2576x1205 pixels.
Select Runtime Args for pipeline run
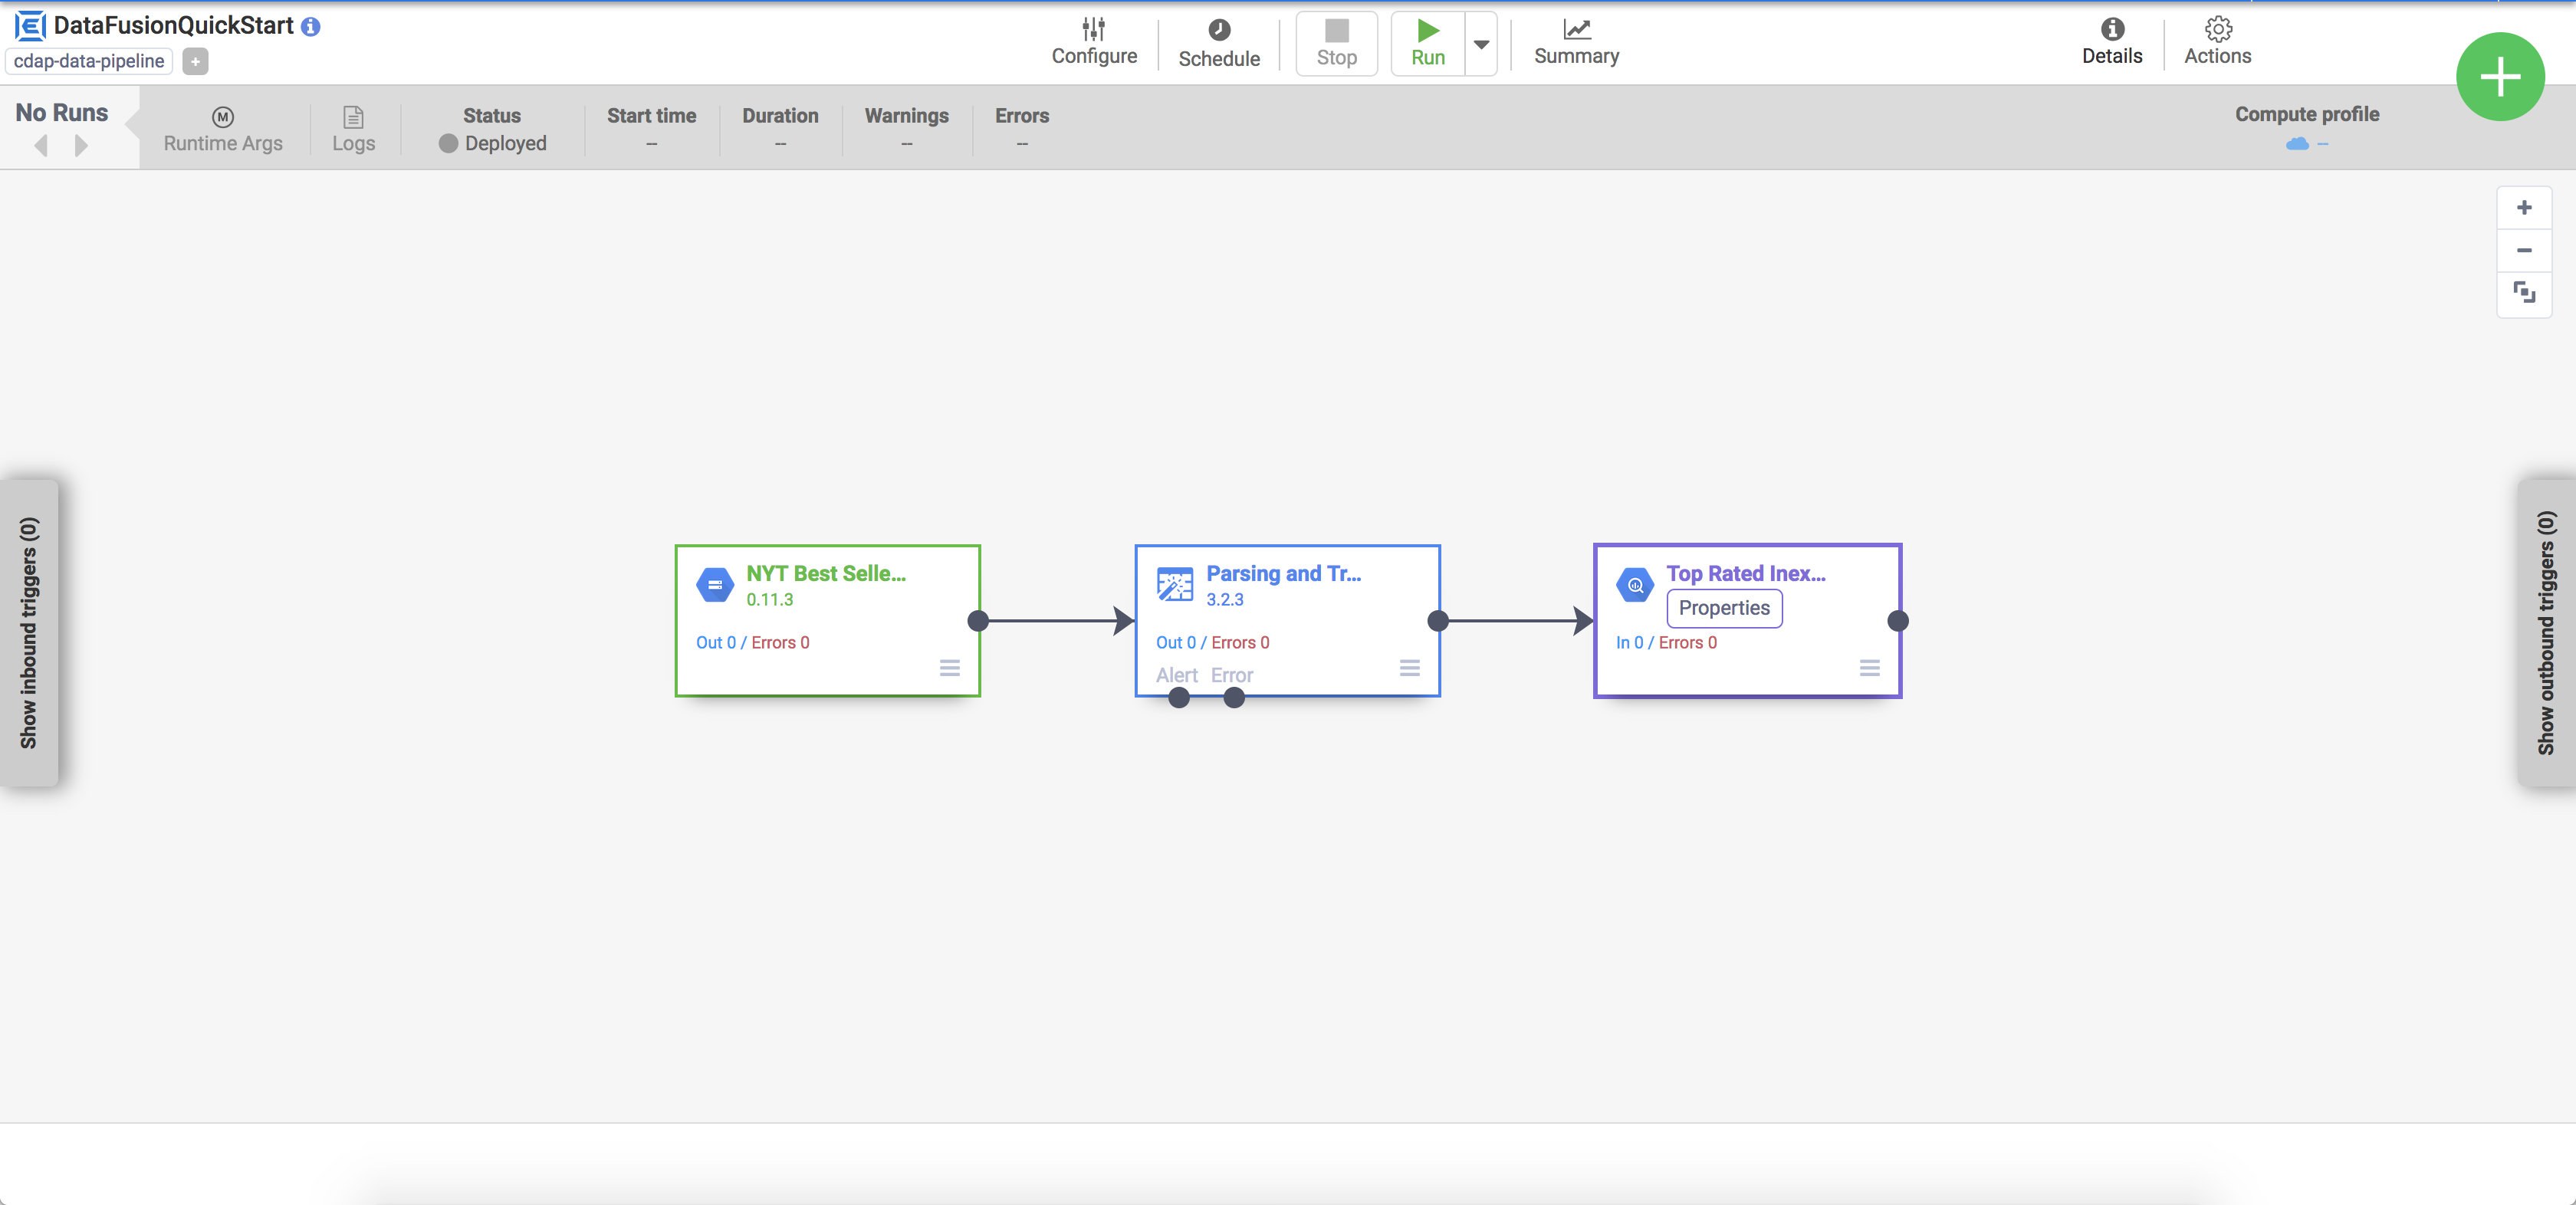pyautogui.click(x=222, y=128)
